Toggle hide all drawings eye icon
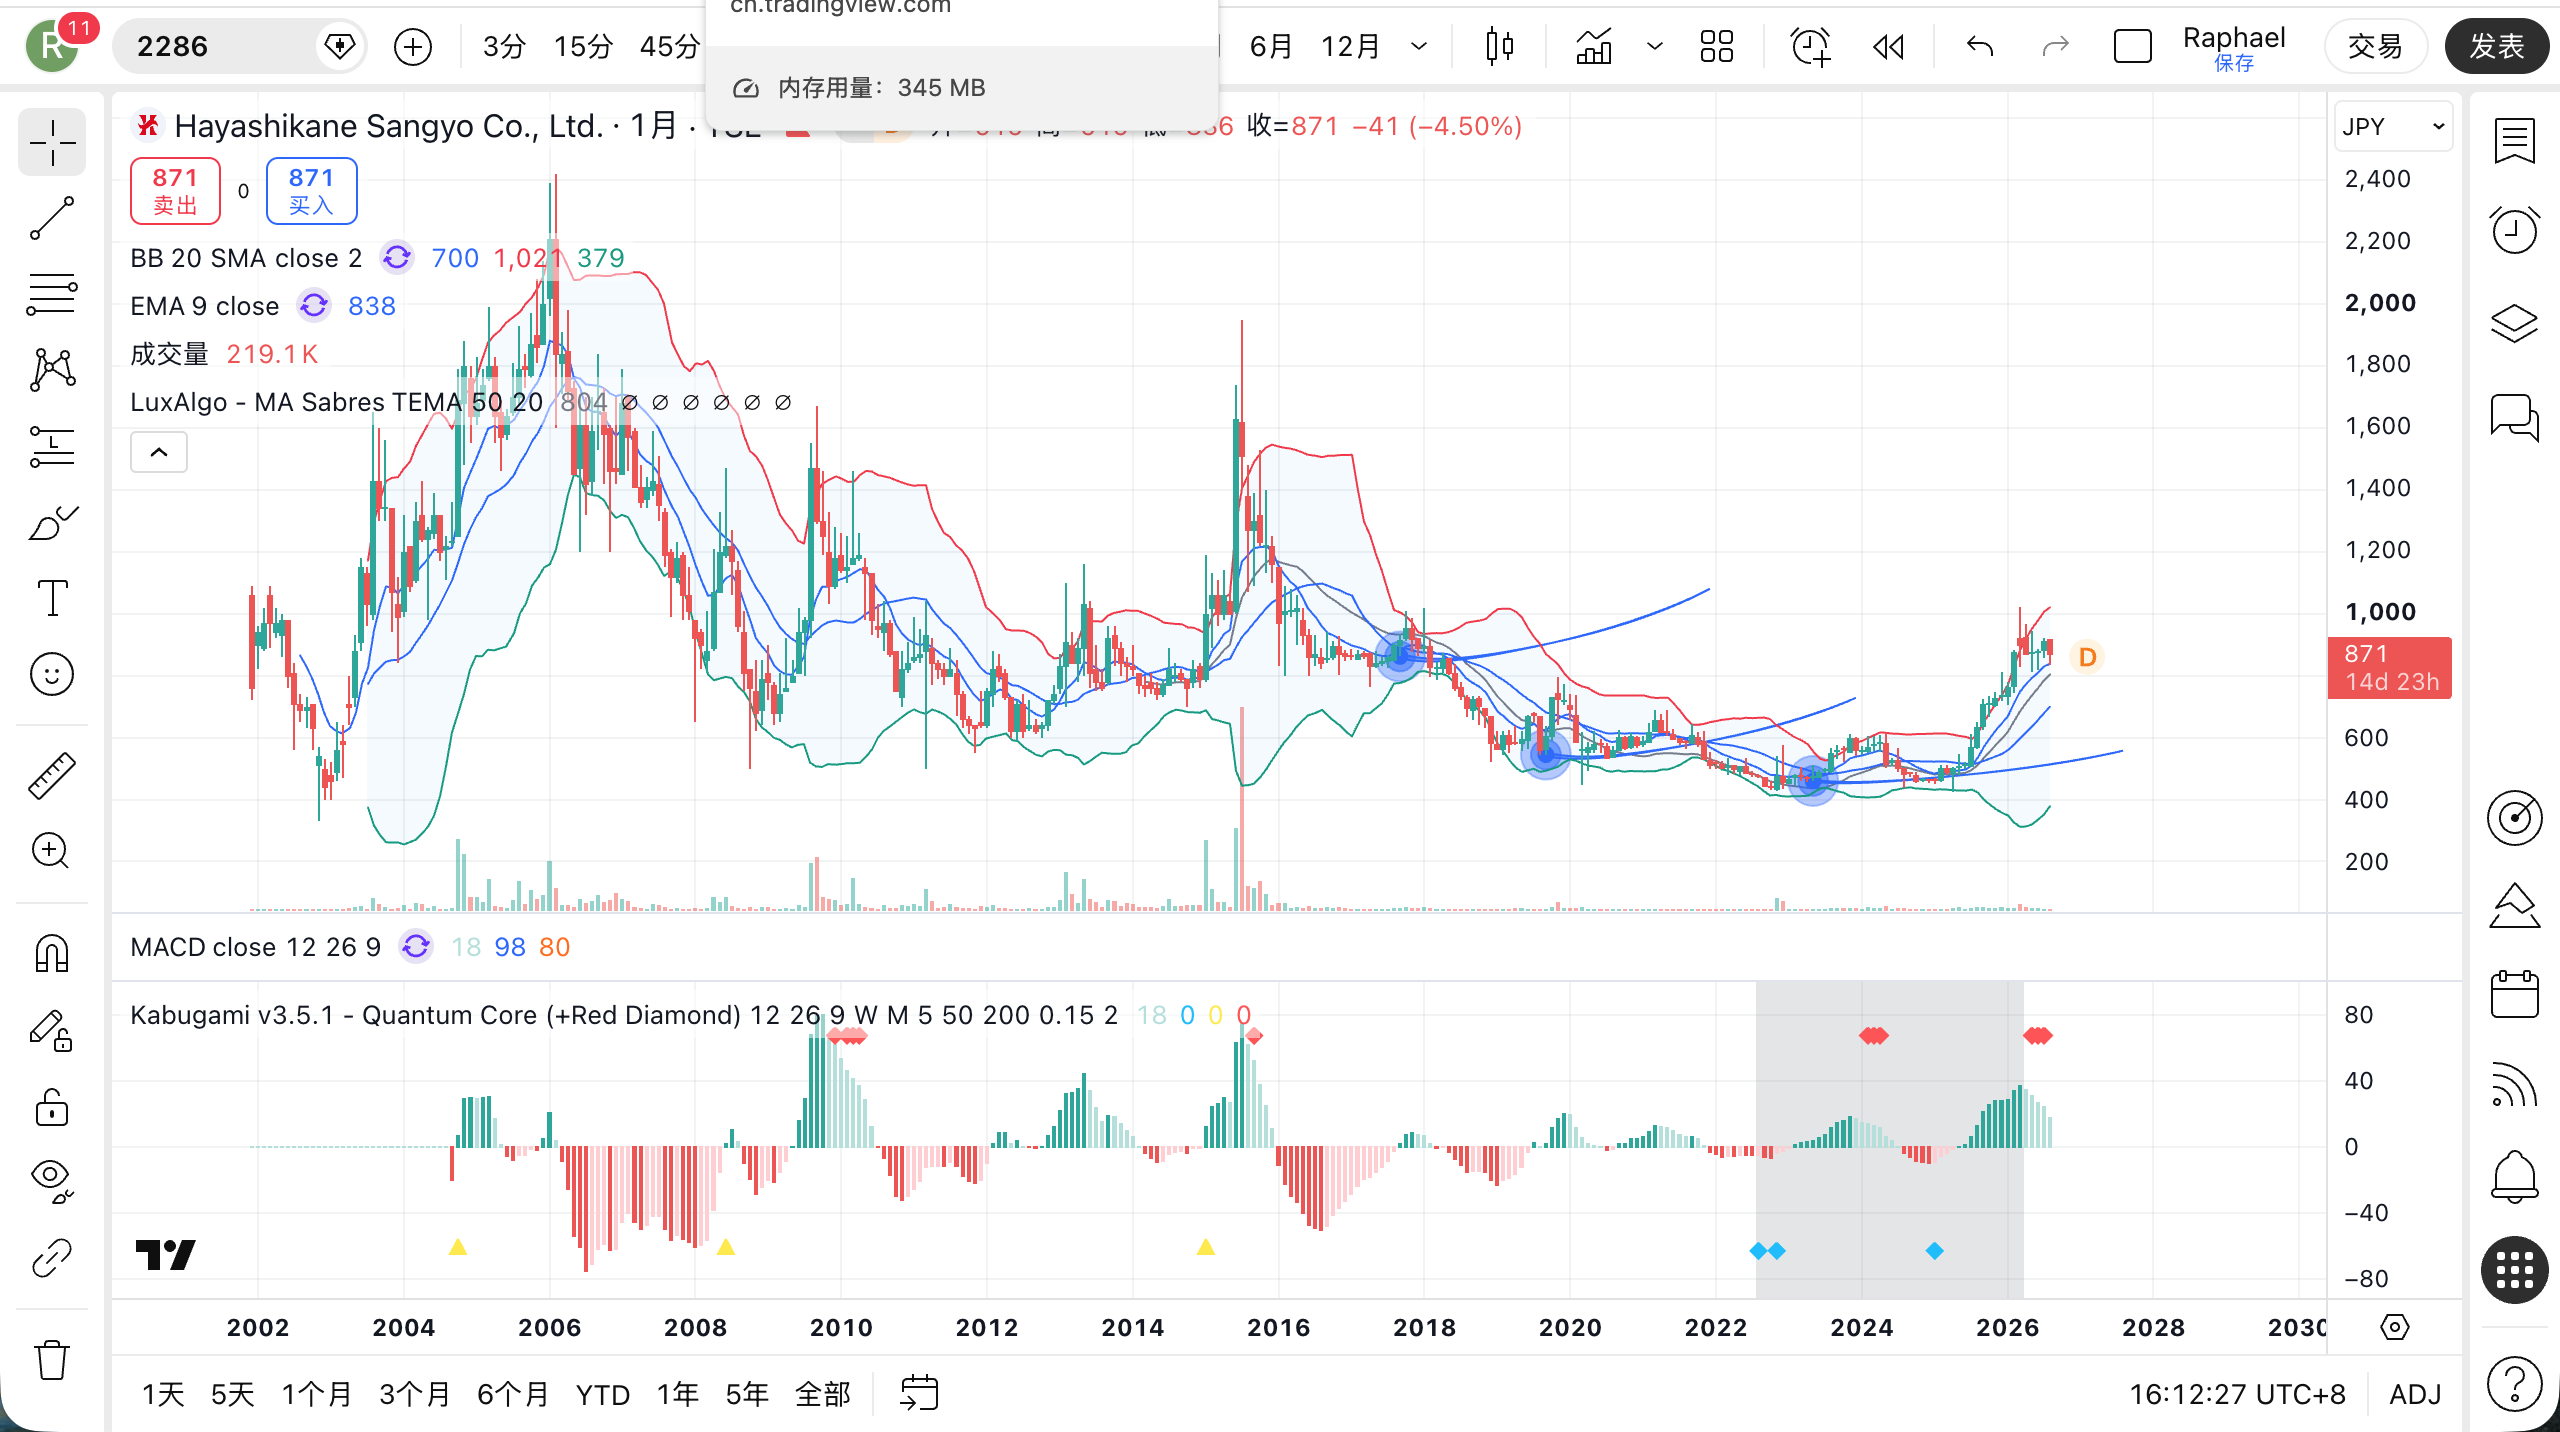This screenshot has height=1432, width=2560. [52, 1182]
